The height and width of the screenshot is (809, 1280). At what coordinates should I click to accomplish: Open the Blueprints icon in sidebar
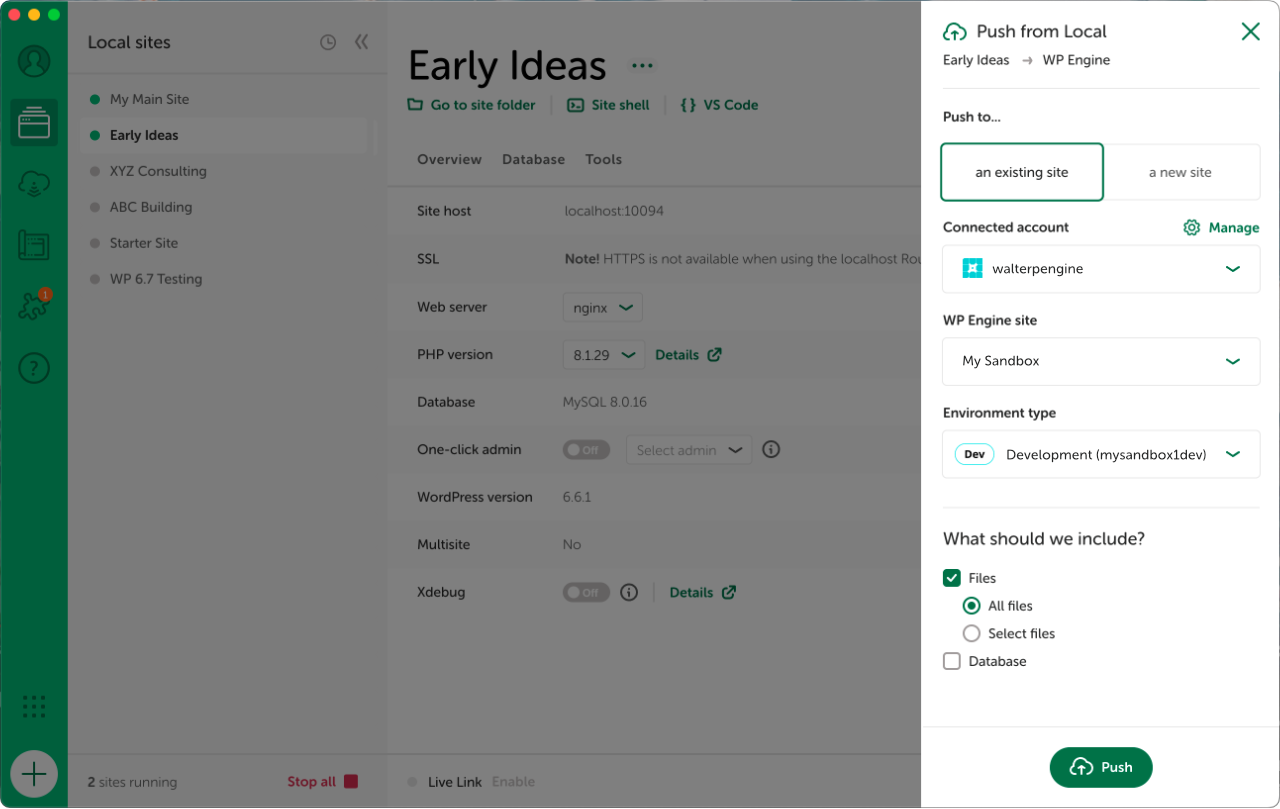(x=34, y=245)
